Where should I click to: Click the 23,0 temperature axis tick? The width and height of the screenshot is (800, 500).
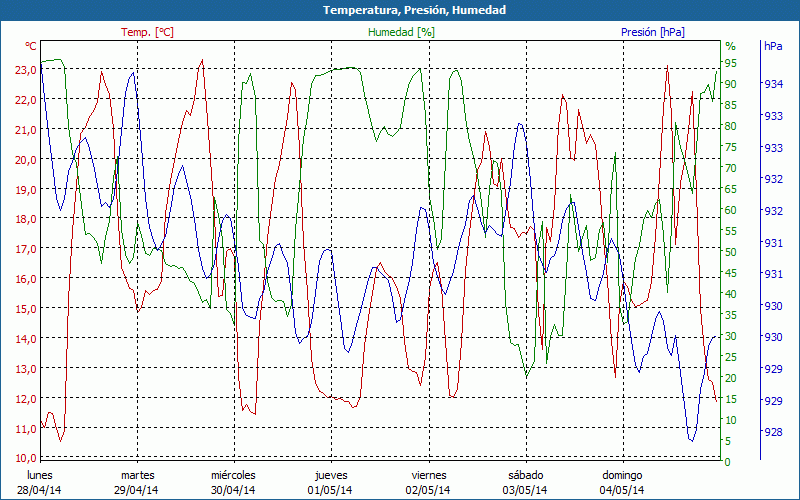[24, 70]
